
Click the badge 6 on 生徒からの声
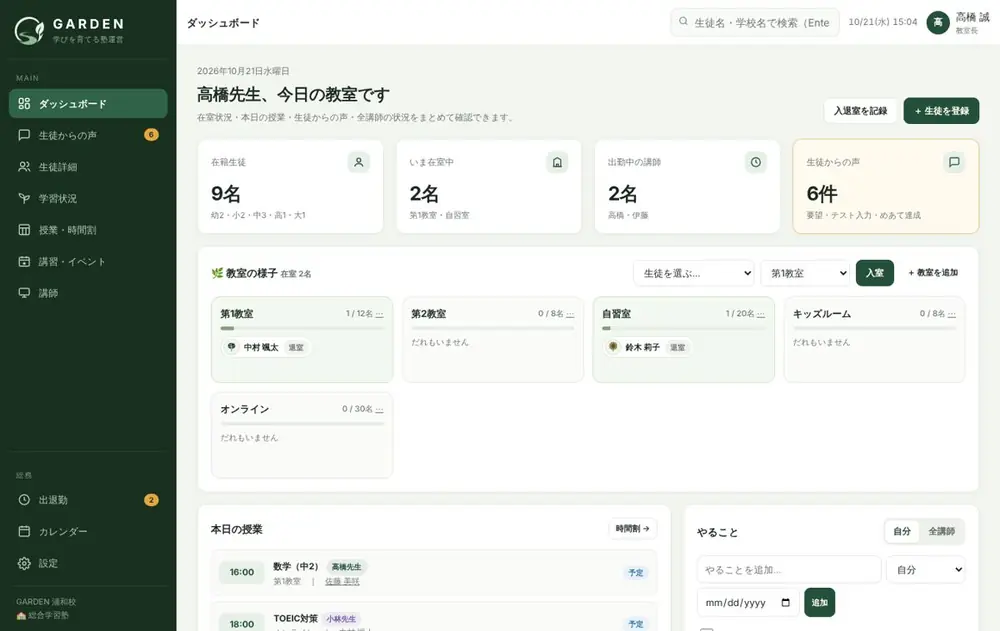(x=151, y=135)
